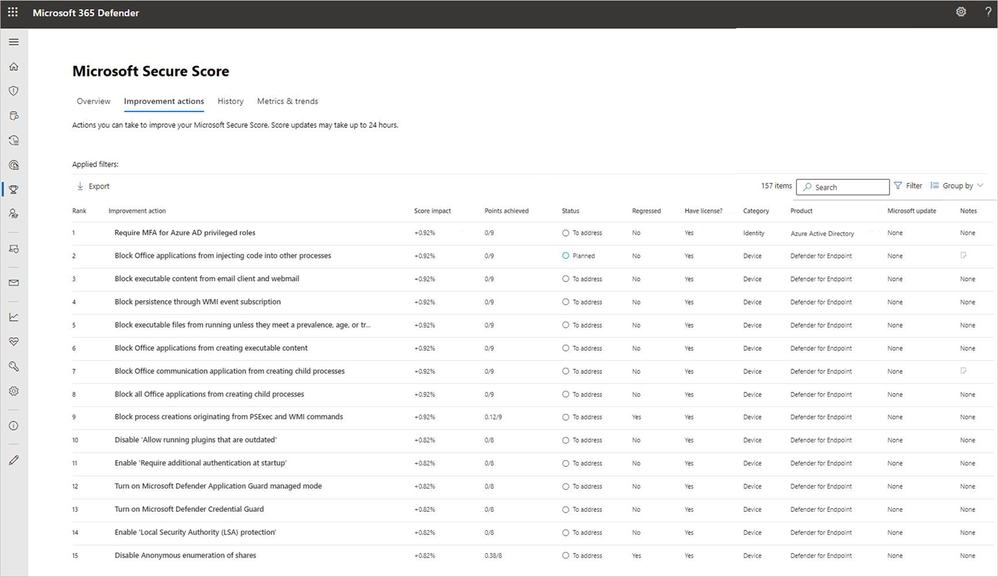
Task: Sort by Points achieved column header
Action: pyautogui.click(x=506, y=211)
